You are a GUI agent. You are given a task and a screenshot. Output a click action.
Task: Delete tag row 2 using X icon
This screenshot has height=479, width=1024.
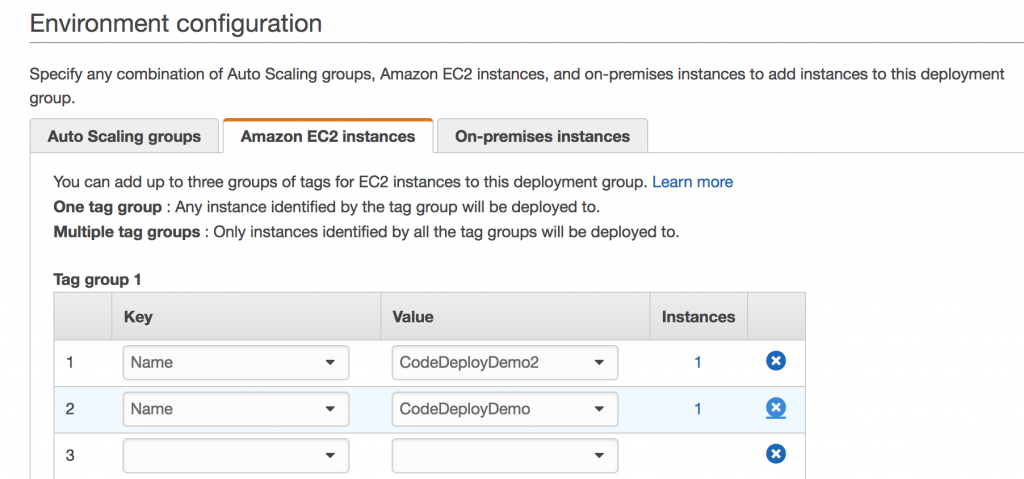pyautogui.click(x=775, y=408)
